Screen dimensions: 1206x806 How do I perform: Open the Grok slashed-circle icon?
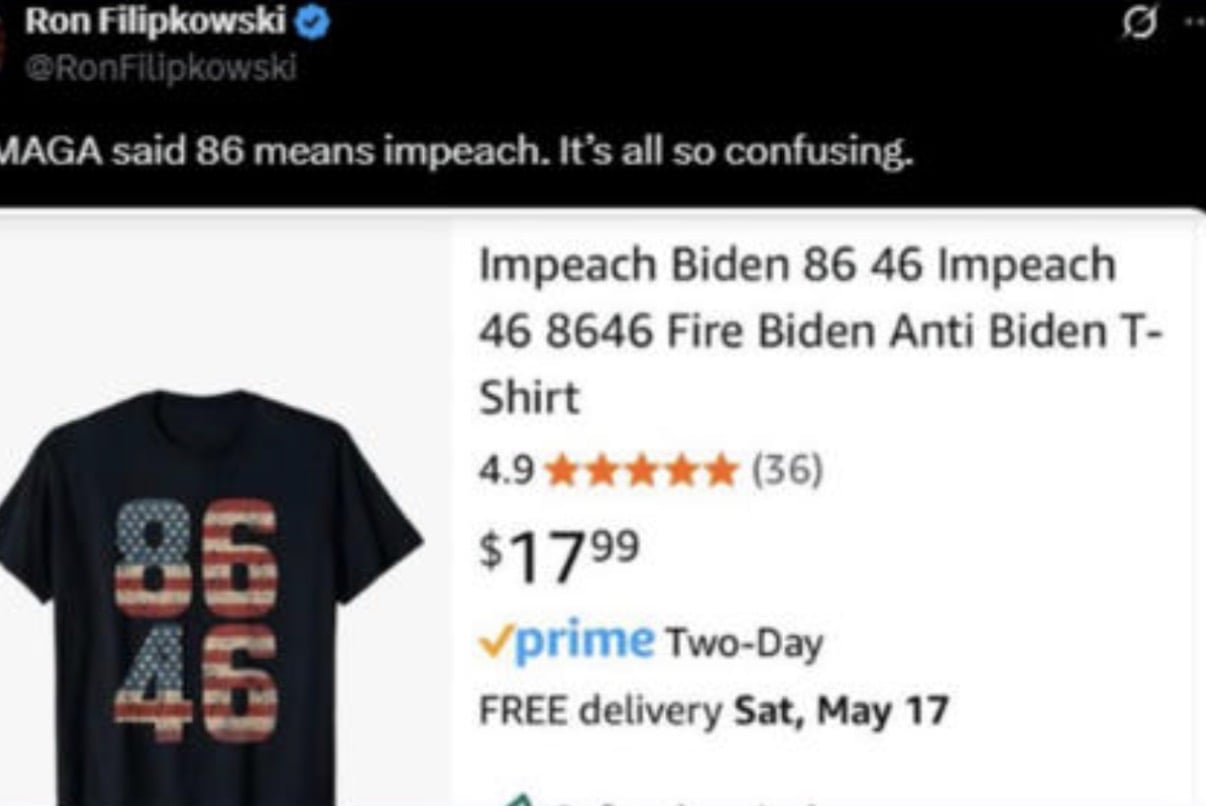(1136, 23)
